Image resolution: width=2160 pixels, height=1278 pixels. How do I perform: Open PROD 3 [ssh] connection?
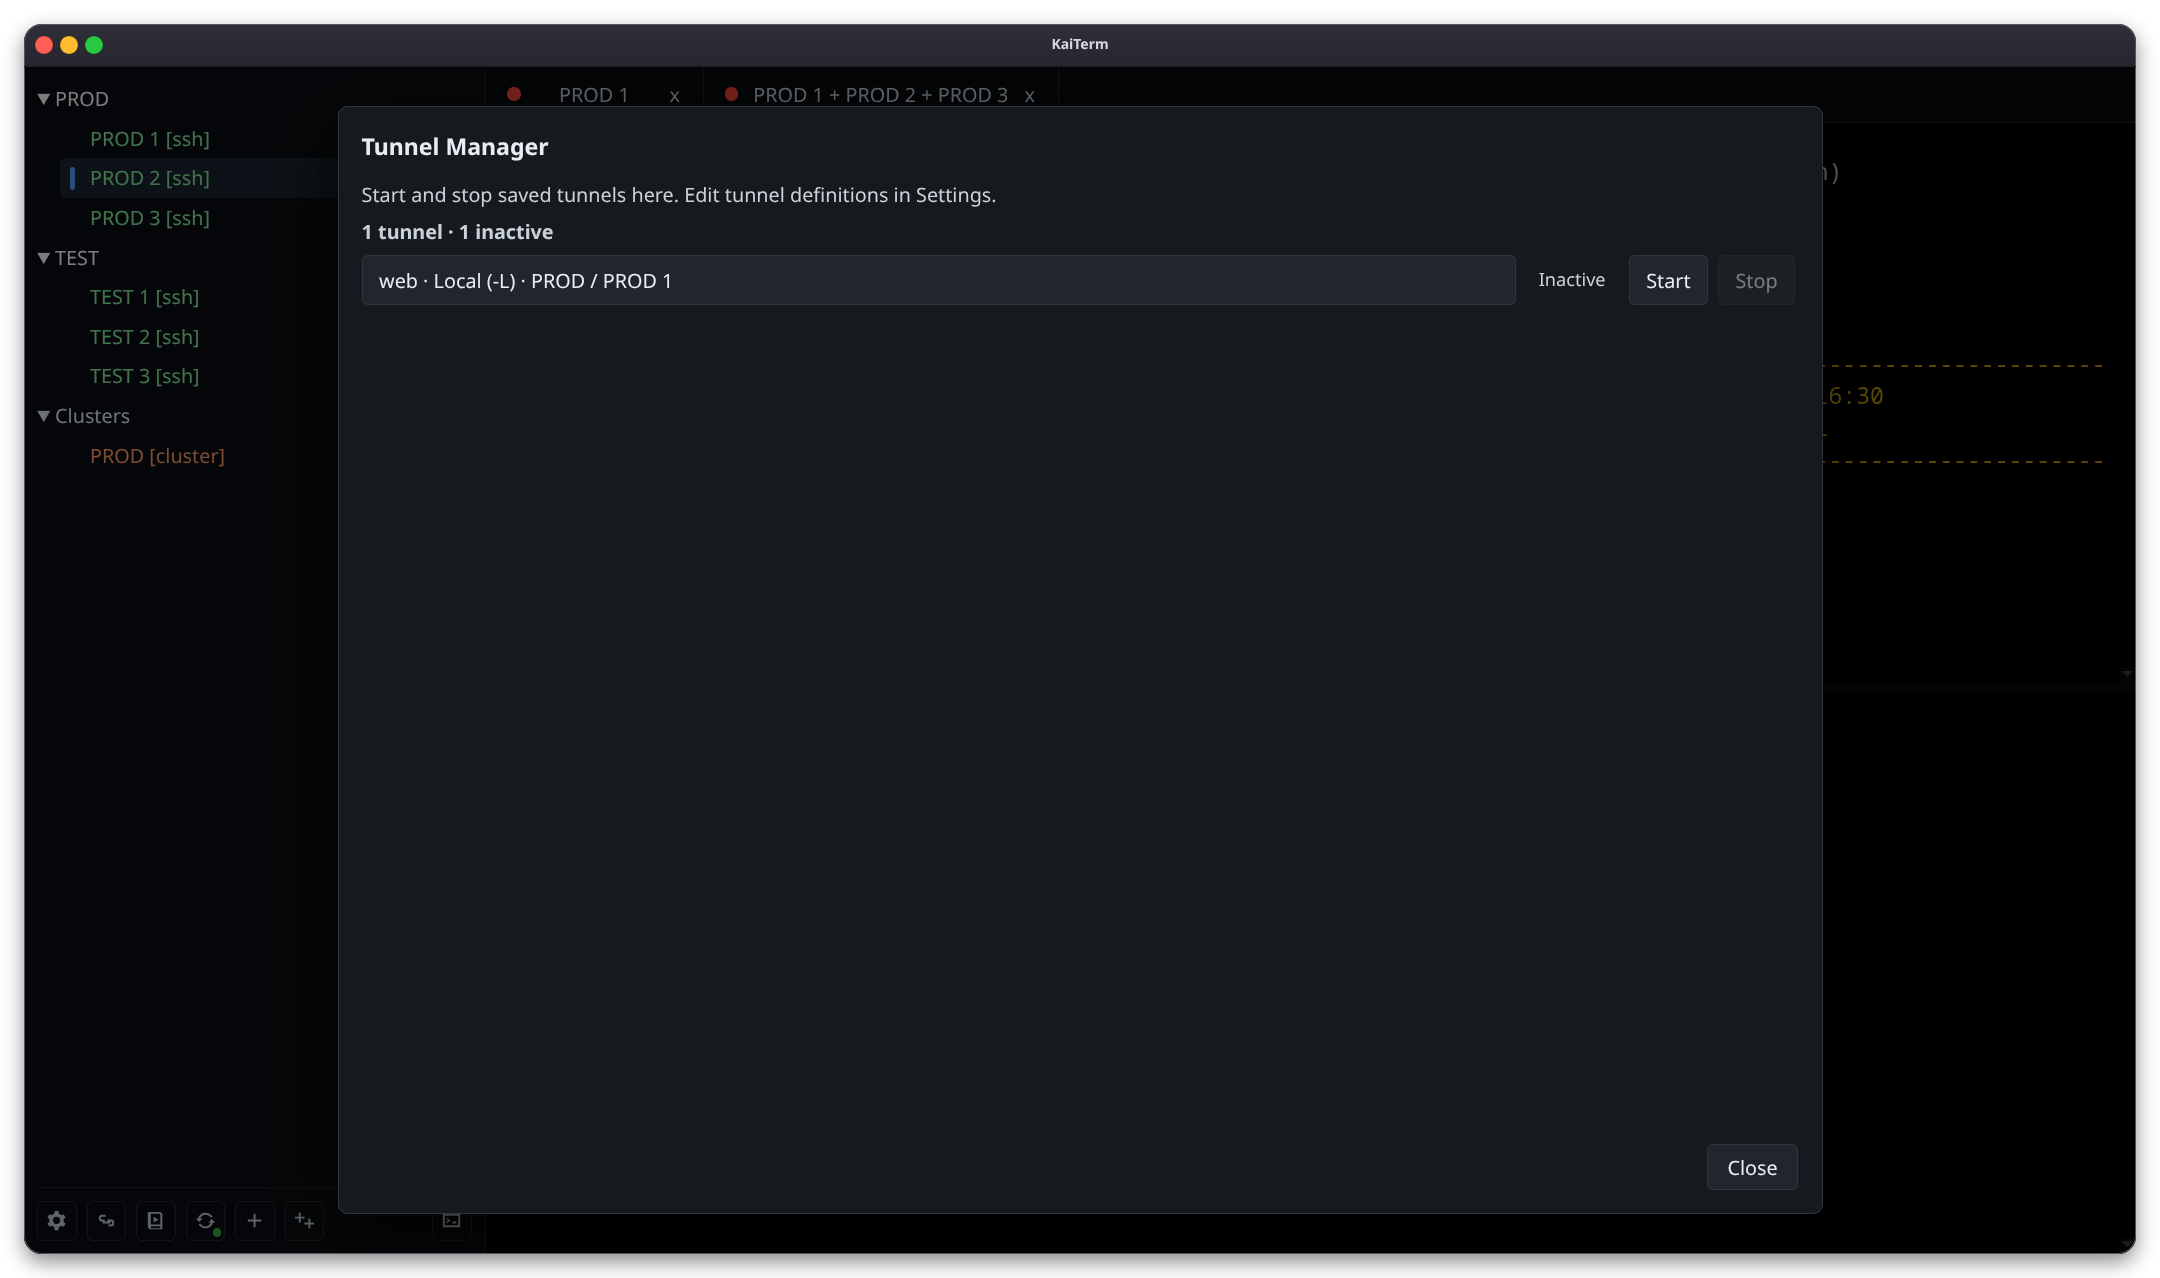coord(150,218)
